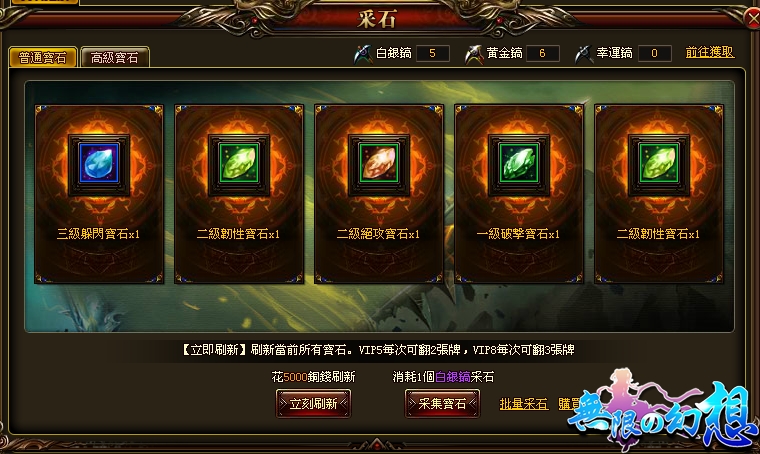Open the 批量采石 batch mining link
760x454 pixels.
524,404
